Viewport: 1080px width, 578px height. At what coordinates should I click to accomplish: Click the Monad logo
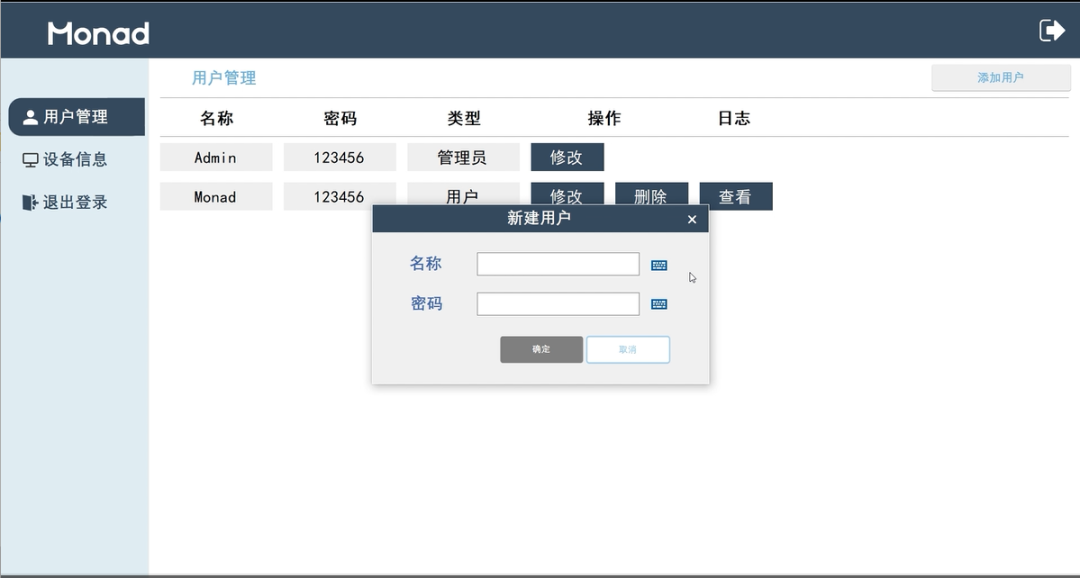click(98, 33)
